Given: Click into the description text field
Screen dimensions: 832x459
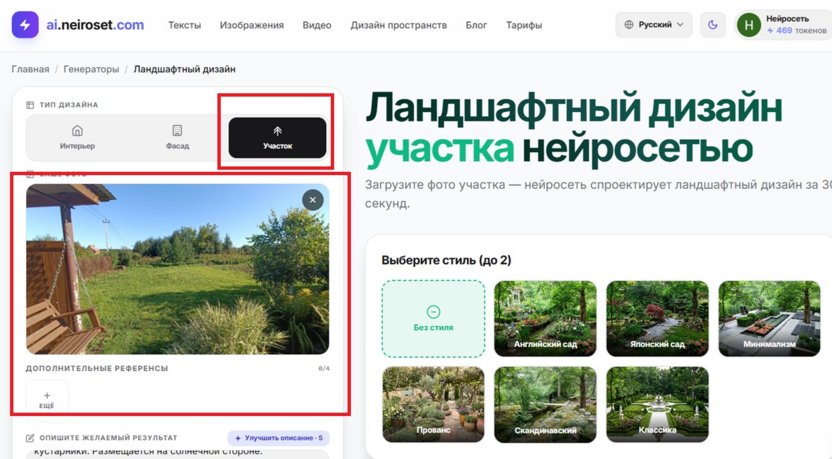Looking at the screenshot, I should coord(177,454).
